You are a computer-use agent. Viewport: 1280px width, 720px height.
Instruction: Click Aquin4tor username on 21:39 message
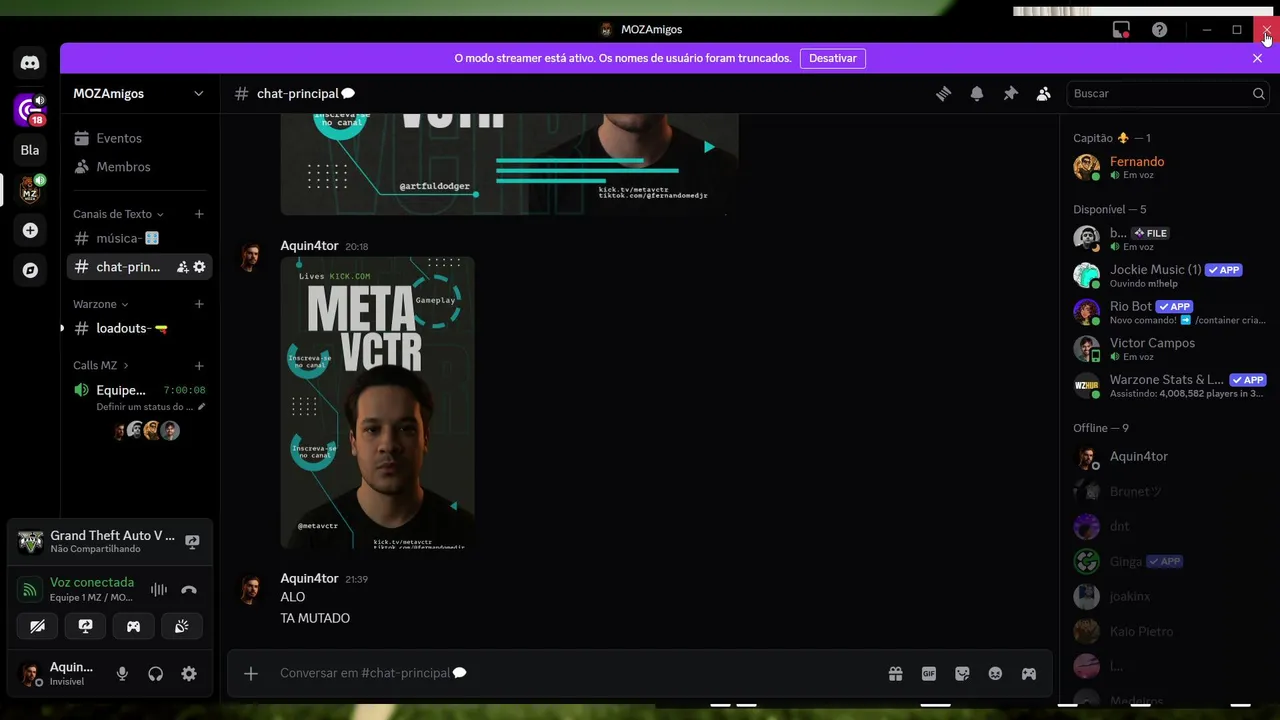pyautogui.click(x=309, y=578)
